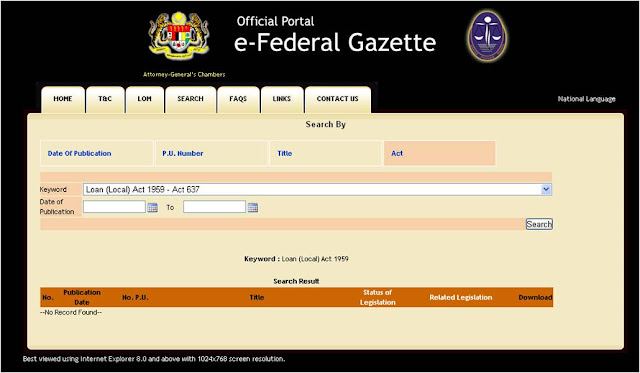Viewport: 640px width, 373px height.
Task: Search by Date Of Publication
Action: click(x=79, y=153)
